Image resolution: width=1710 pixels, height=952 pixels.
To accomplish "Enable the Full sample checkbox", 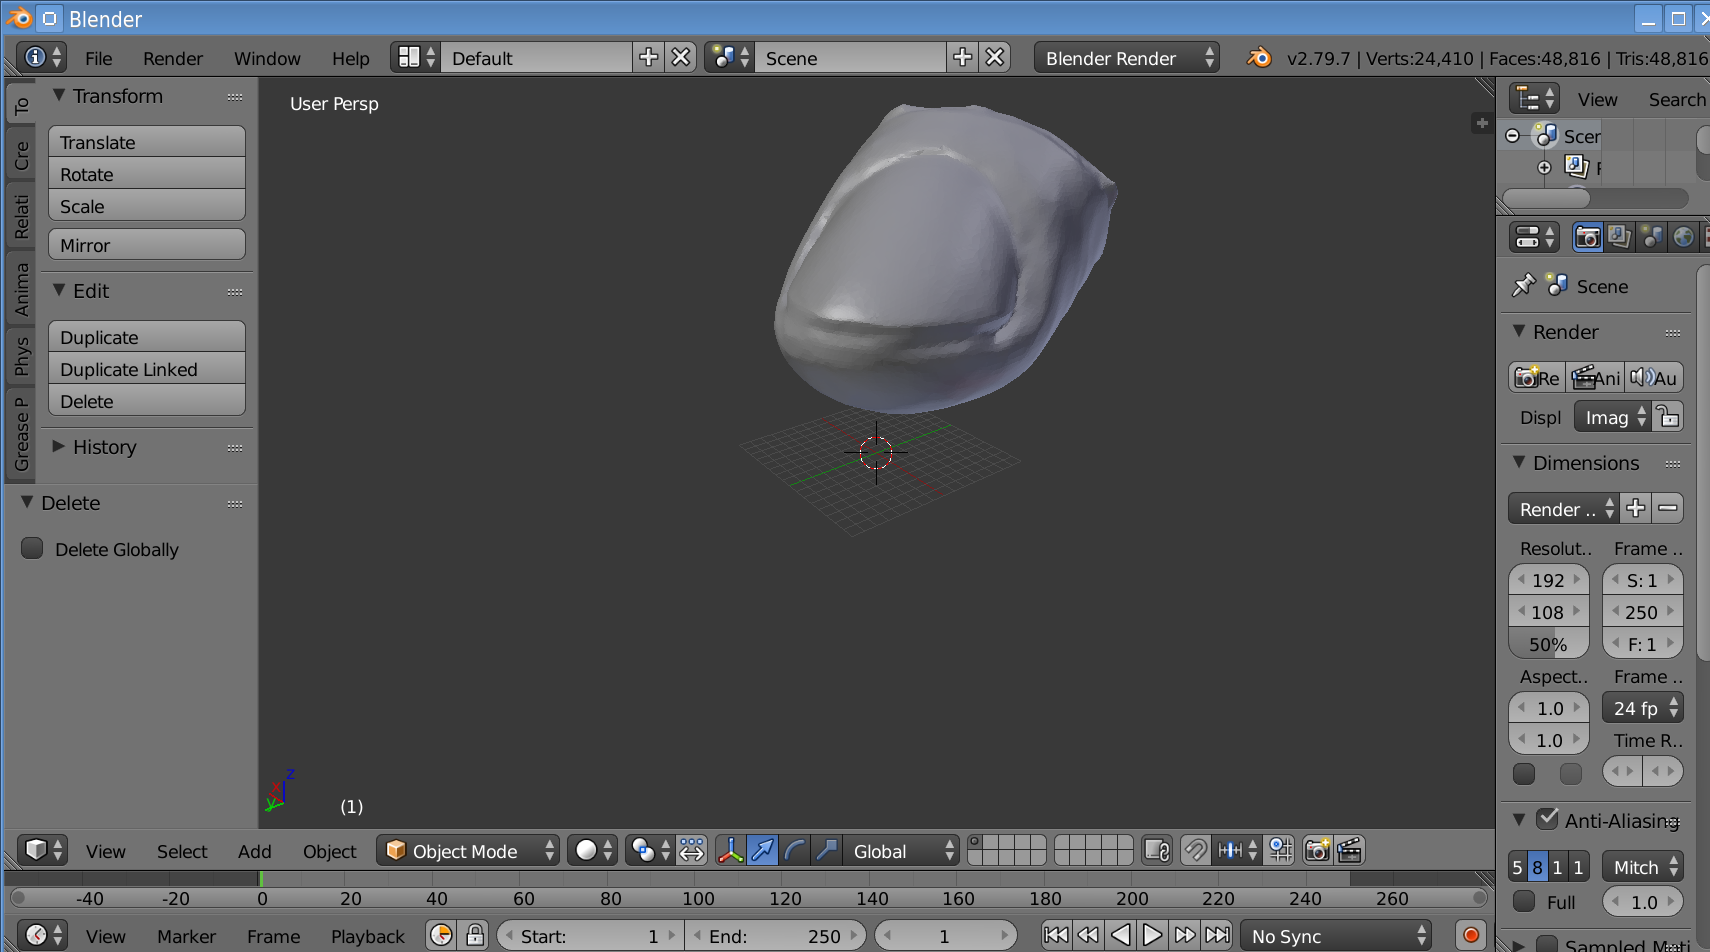I will click(x=1524, y=902).
